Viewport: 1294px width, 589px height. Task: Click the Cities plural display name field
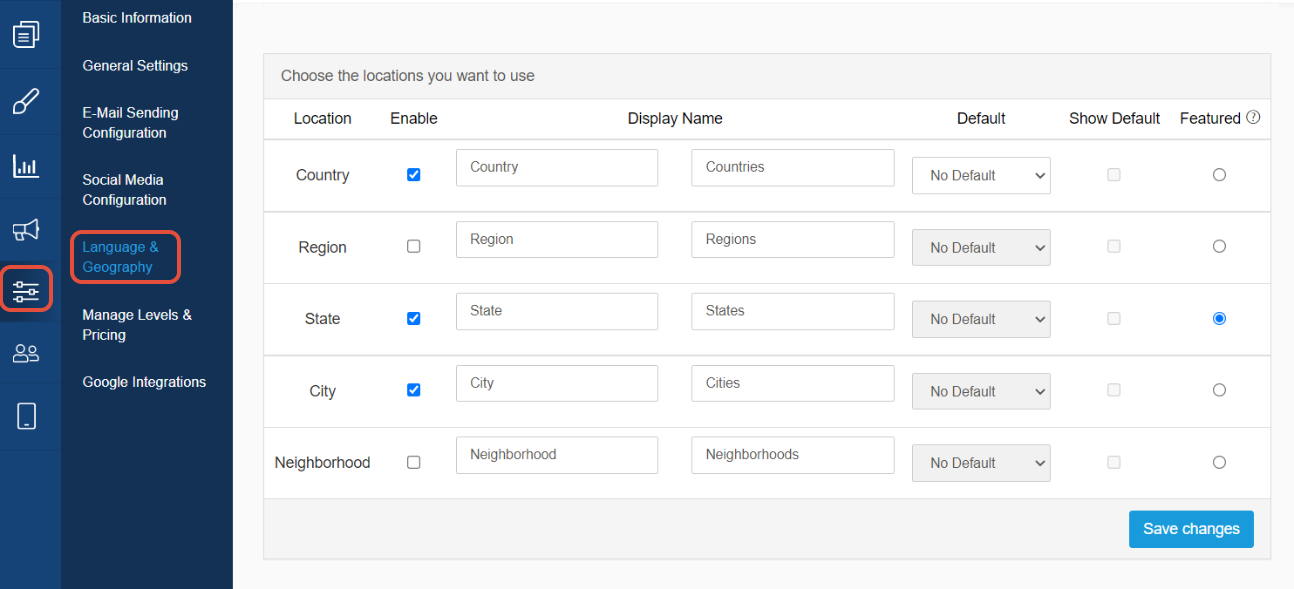pos(792,383)
